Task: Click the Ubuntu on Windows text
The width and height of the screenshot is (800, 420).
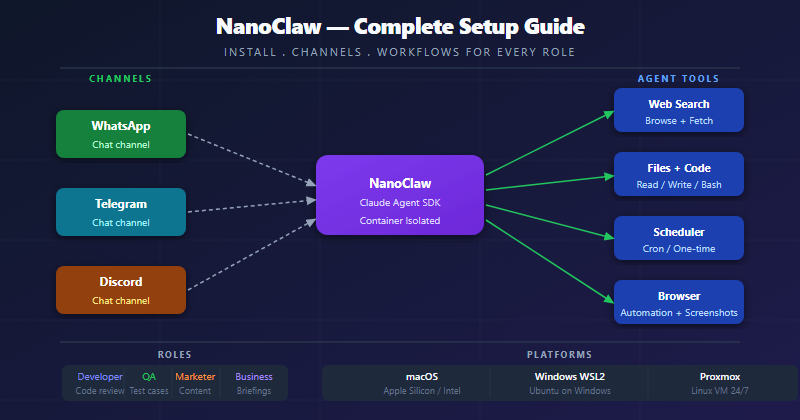Action: click(x=569, y=391)
